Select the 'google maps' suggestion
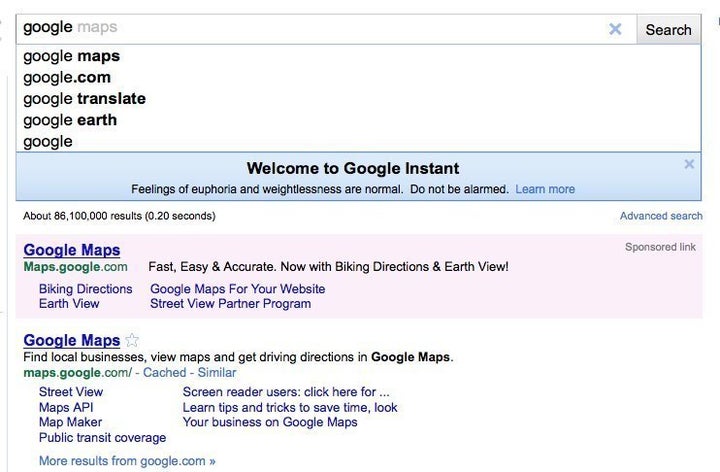Viewport: 720px width, 472px height. 358,56
